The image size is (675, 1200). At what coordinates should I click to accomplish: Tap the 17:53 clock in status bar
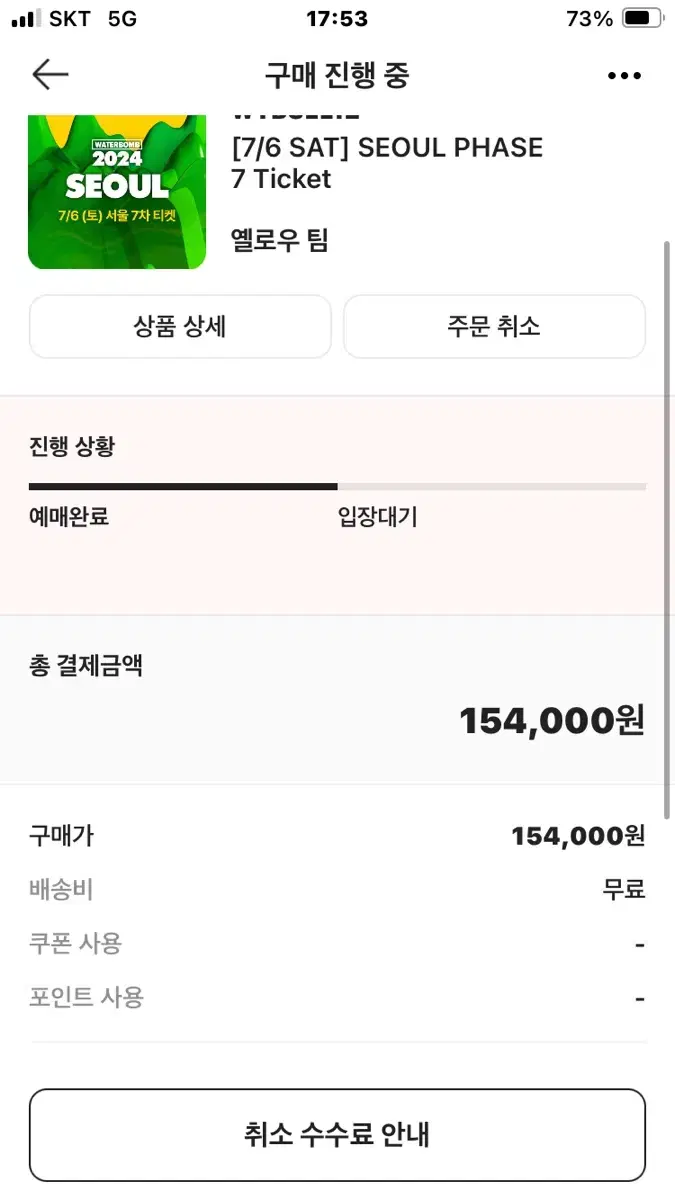pos(338,18)
